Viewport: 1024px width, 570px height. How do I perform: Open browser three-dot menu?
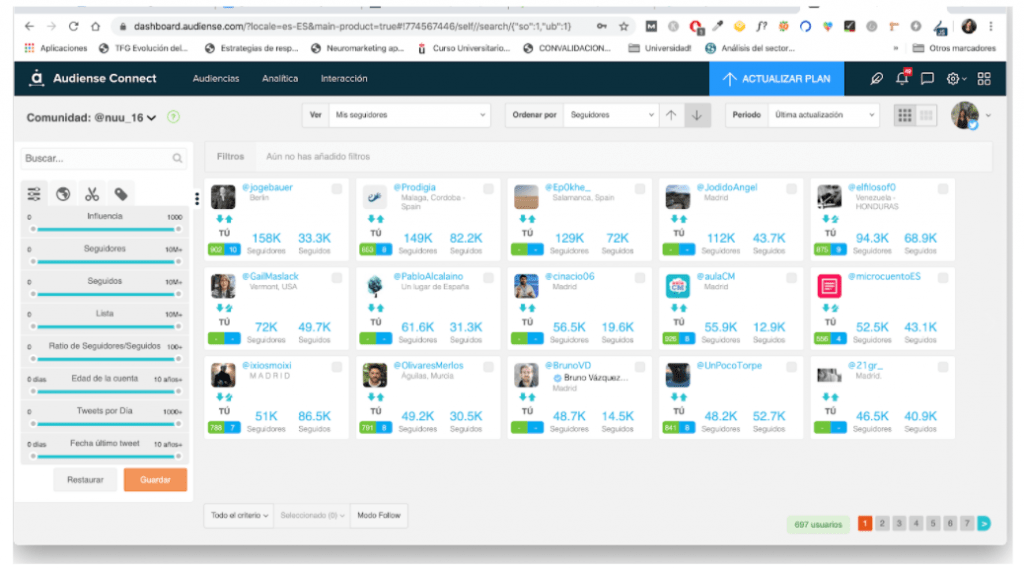pos(991,26)
